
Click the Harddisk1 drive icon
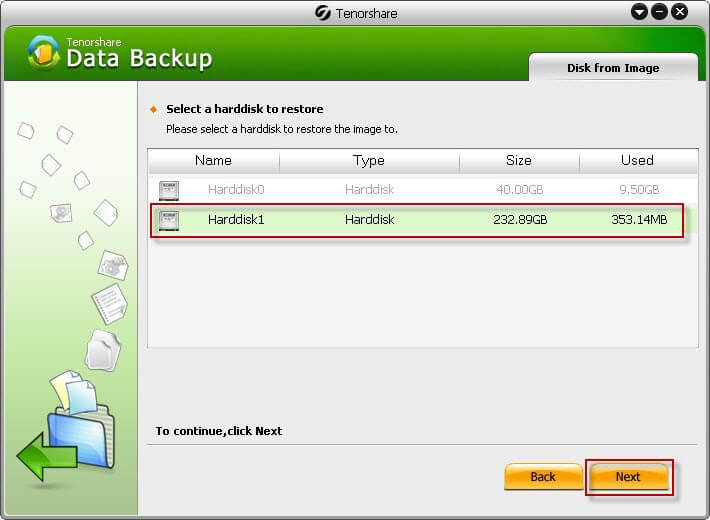click(169, 219)
